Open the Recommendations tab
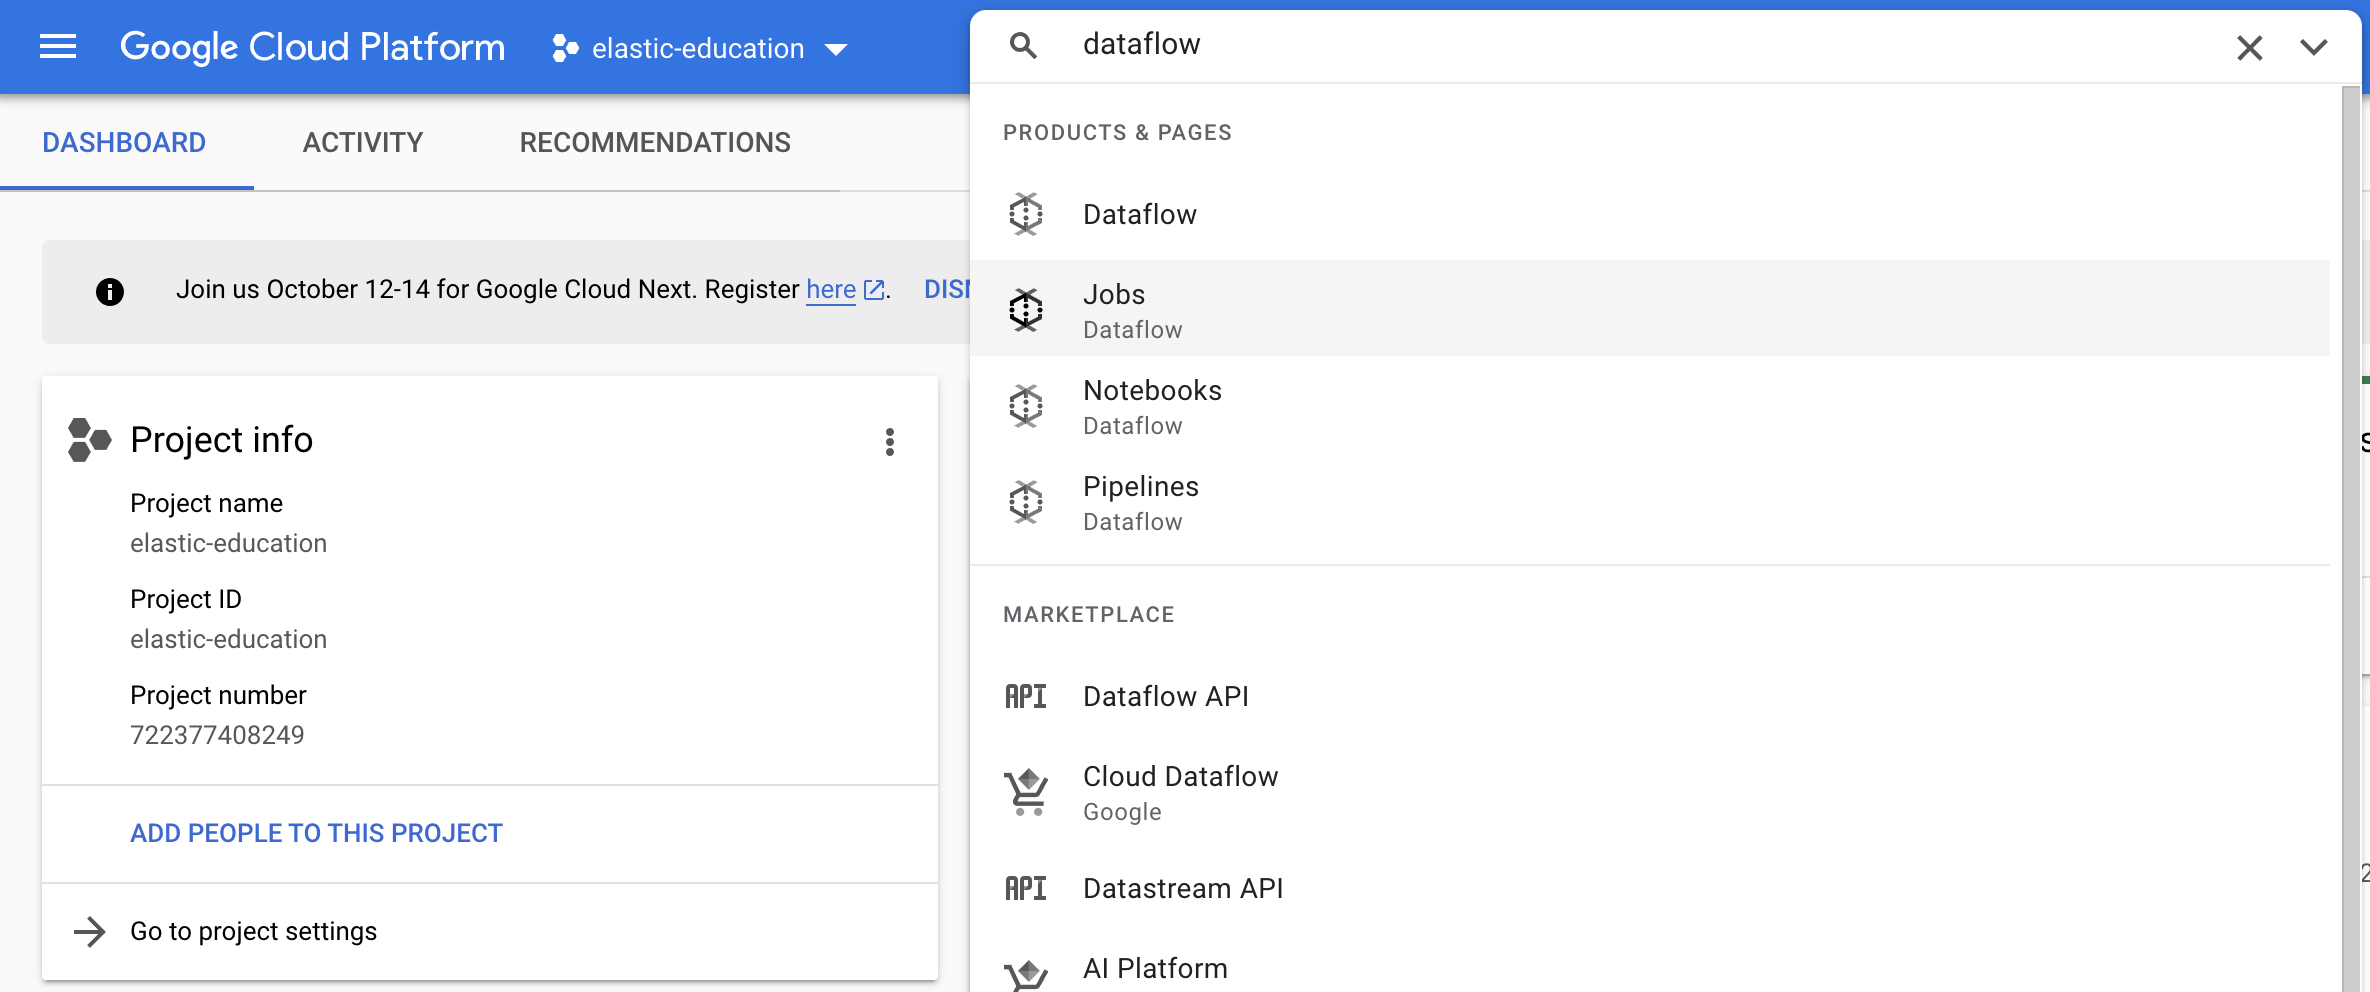This screenshot has height=992, width=2370. 654,142
